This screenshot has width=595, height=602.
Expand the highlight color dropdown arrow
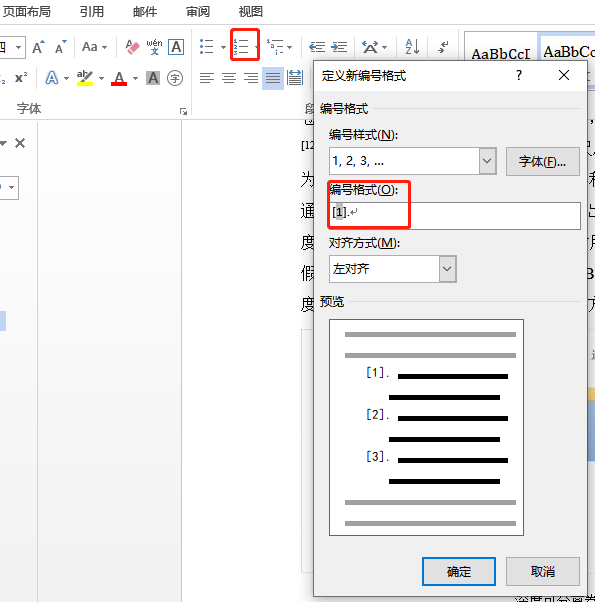tap(101, 78)
